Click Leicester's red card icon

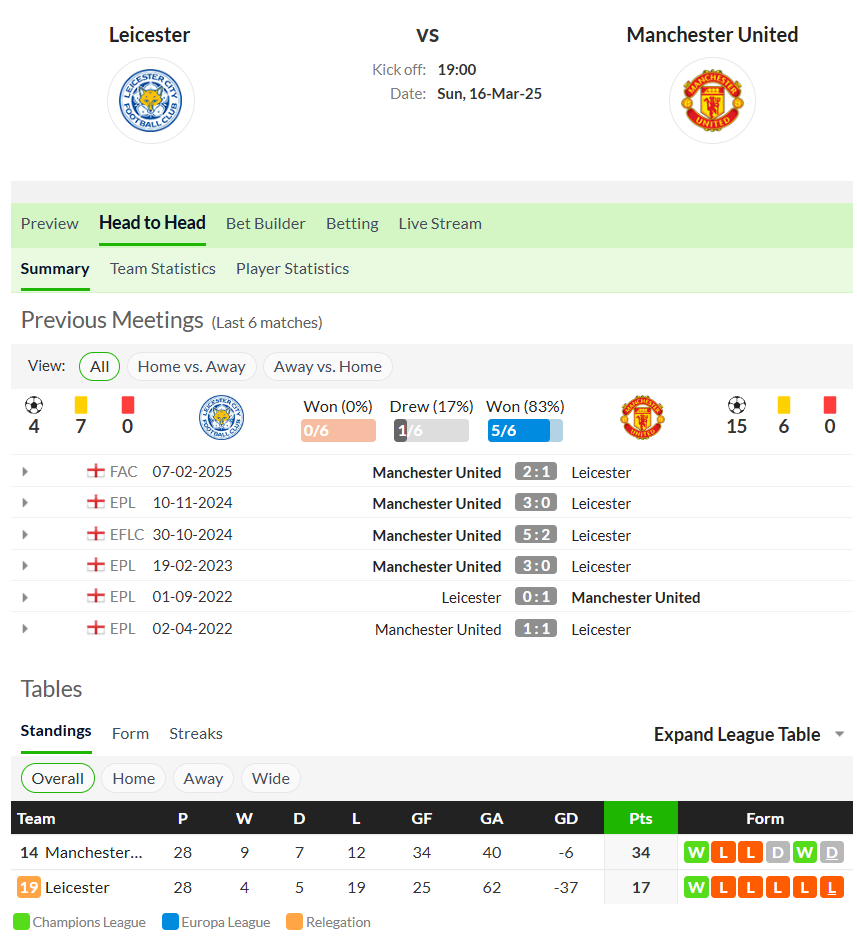(127, 404)
